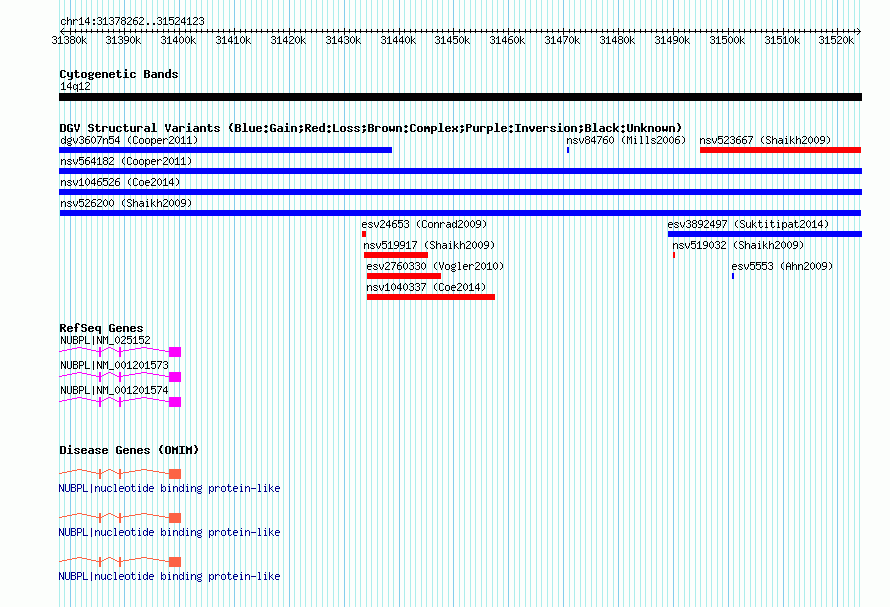Click the second orange OMIM NUBPL gene glyph
Screen dimensions: 890x607
tap(120, 518)
